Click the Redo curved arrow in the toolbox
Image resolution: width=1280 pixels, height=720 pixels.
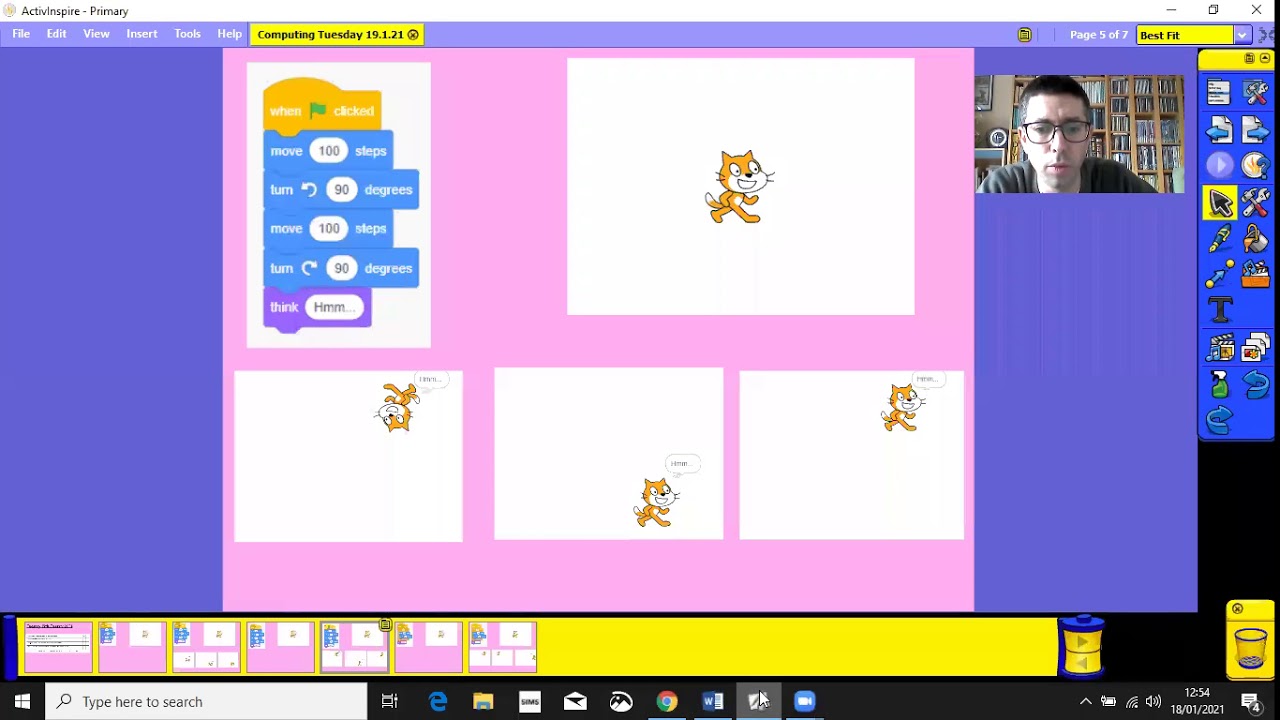(x=1219, y=420)
